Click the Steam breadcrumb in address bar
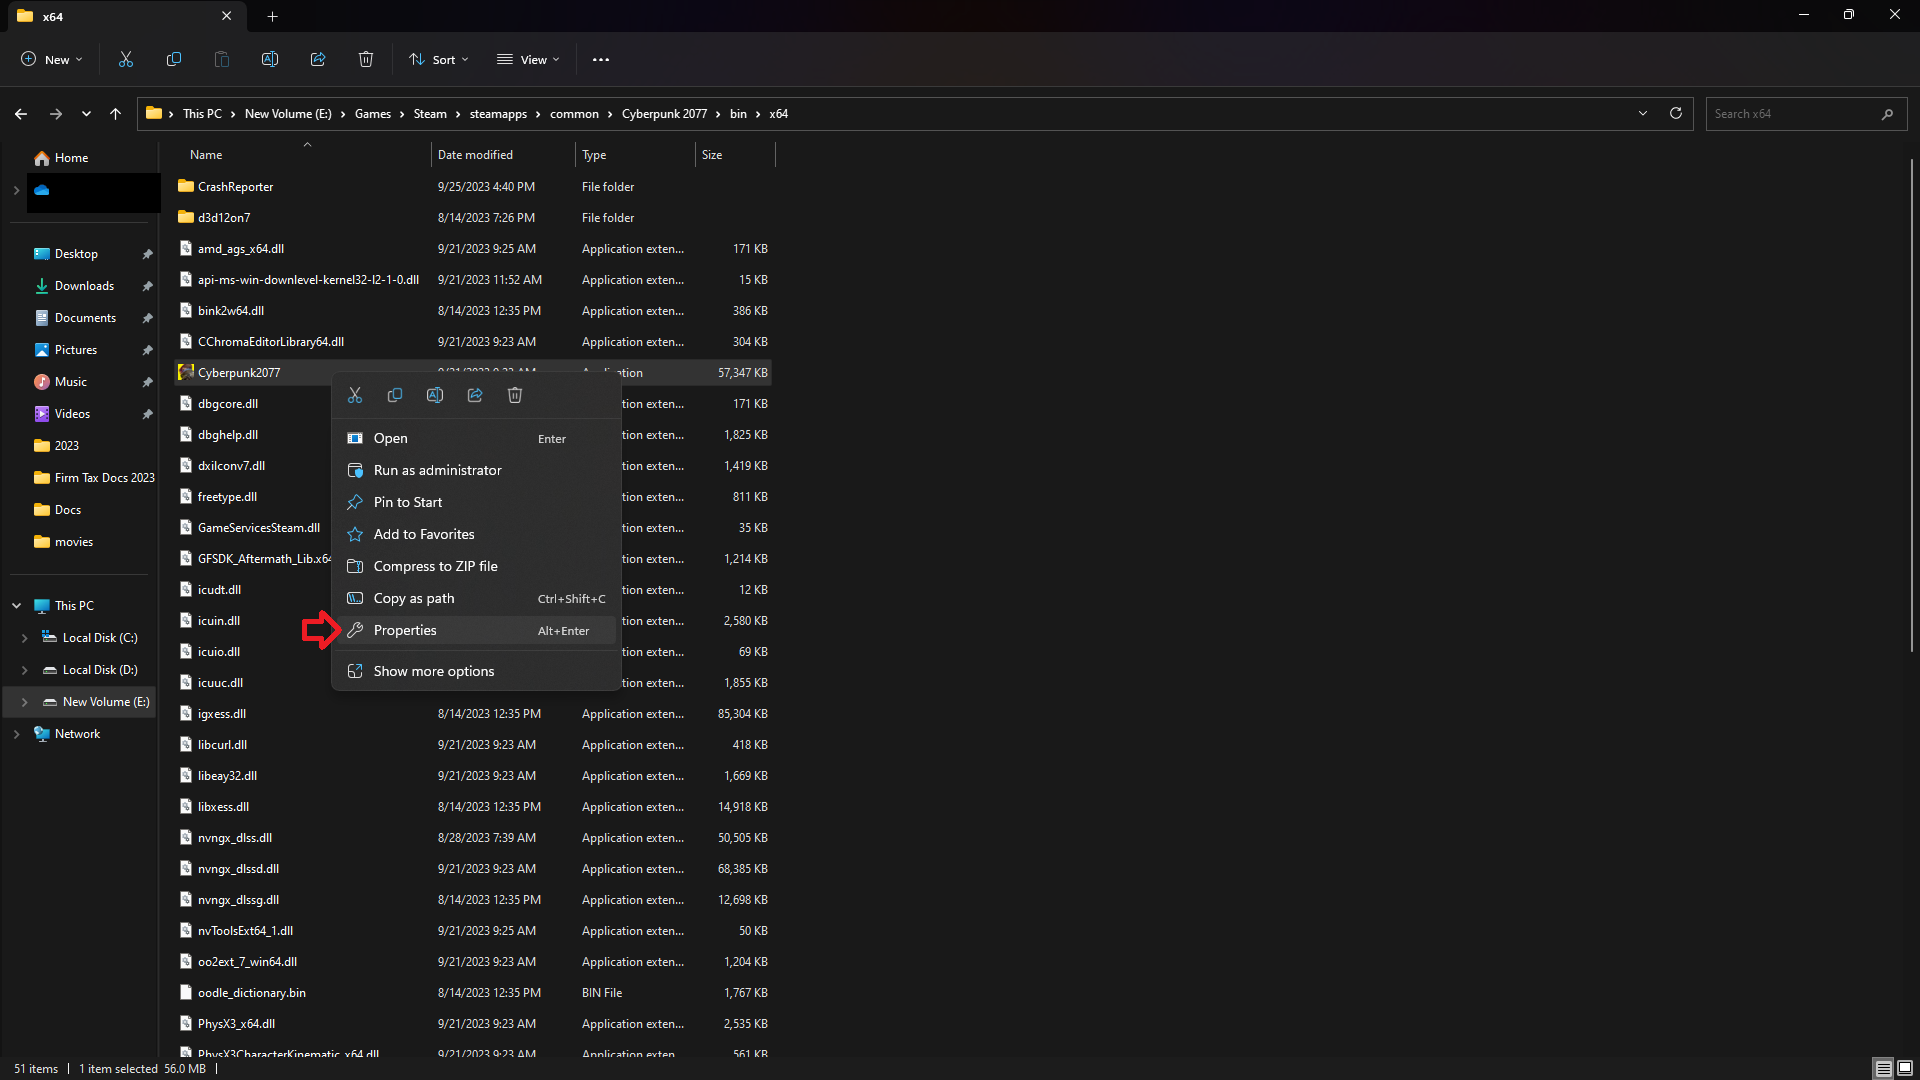This screenshot has width=1920, height=1080. (430, 114)
